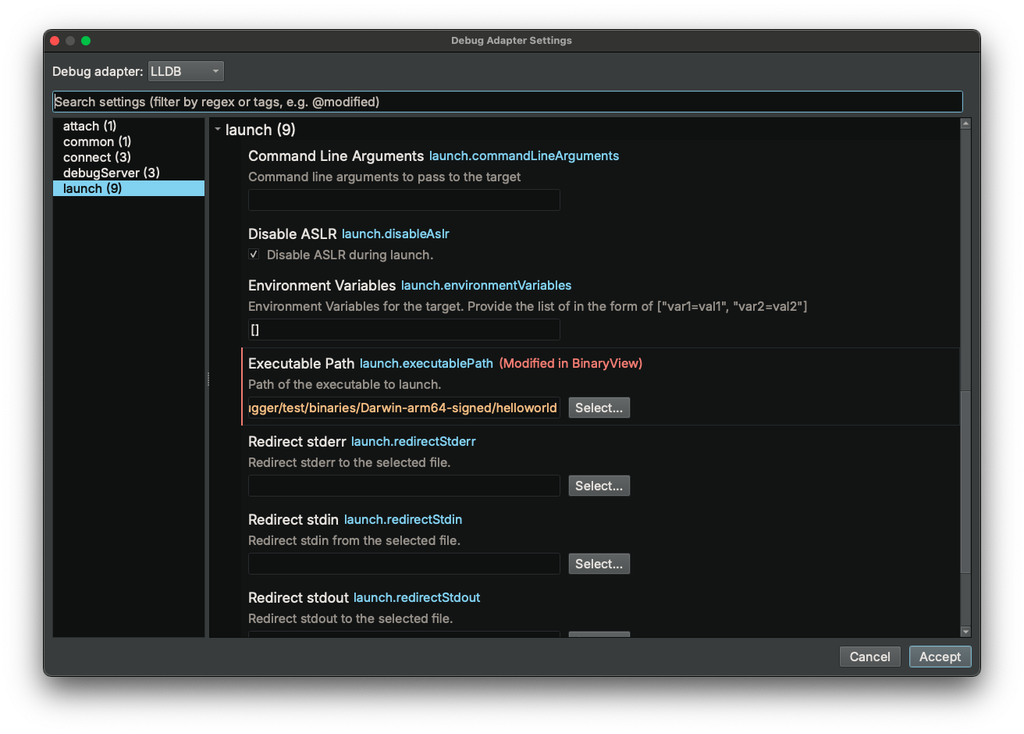Viewport: 1024px width, 734px height.
Task: Click the Command Line Arguments input field
Action: 403,200
